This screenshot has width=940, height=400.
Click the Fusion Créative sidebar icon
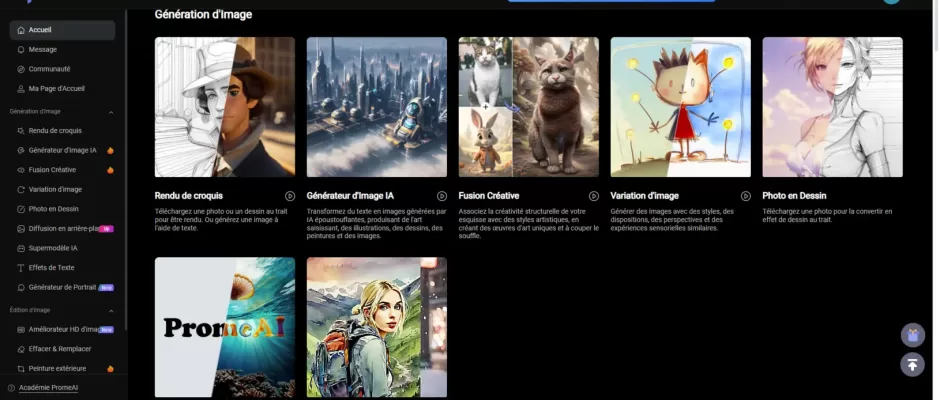coord(21,170)
